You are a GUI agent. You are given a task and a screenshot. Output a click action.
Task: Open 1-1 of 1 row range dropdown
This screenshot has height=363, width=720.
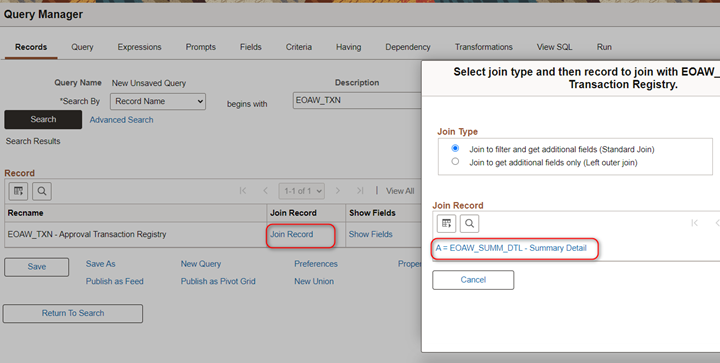302,191
